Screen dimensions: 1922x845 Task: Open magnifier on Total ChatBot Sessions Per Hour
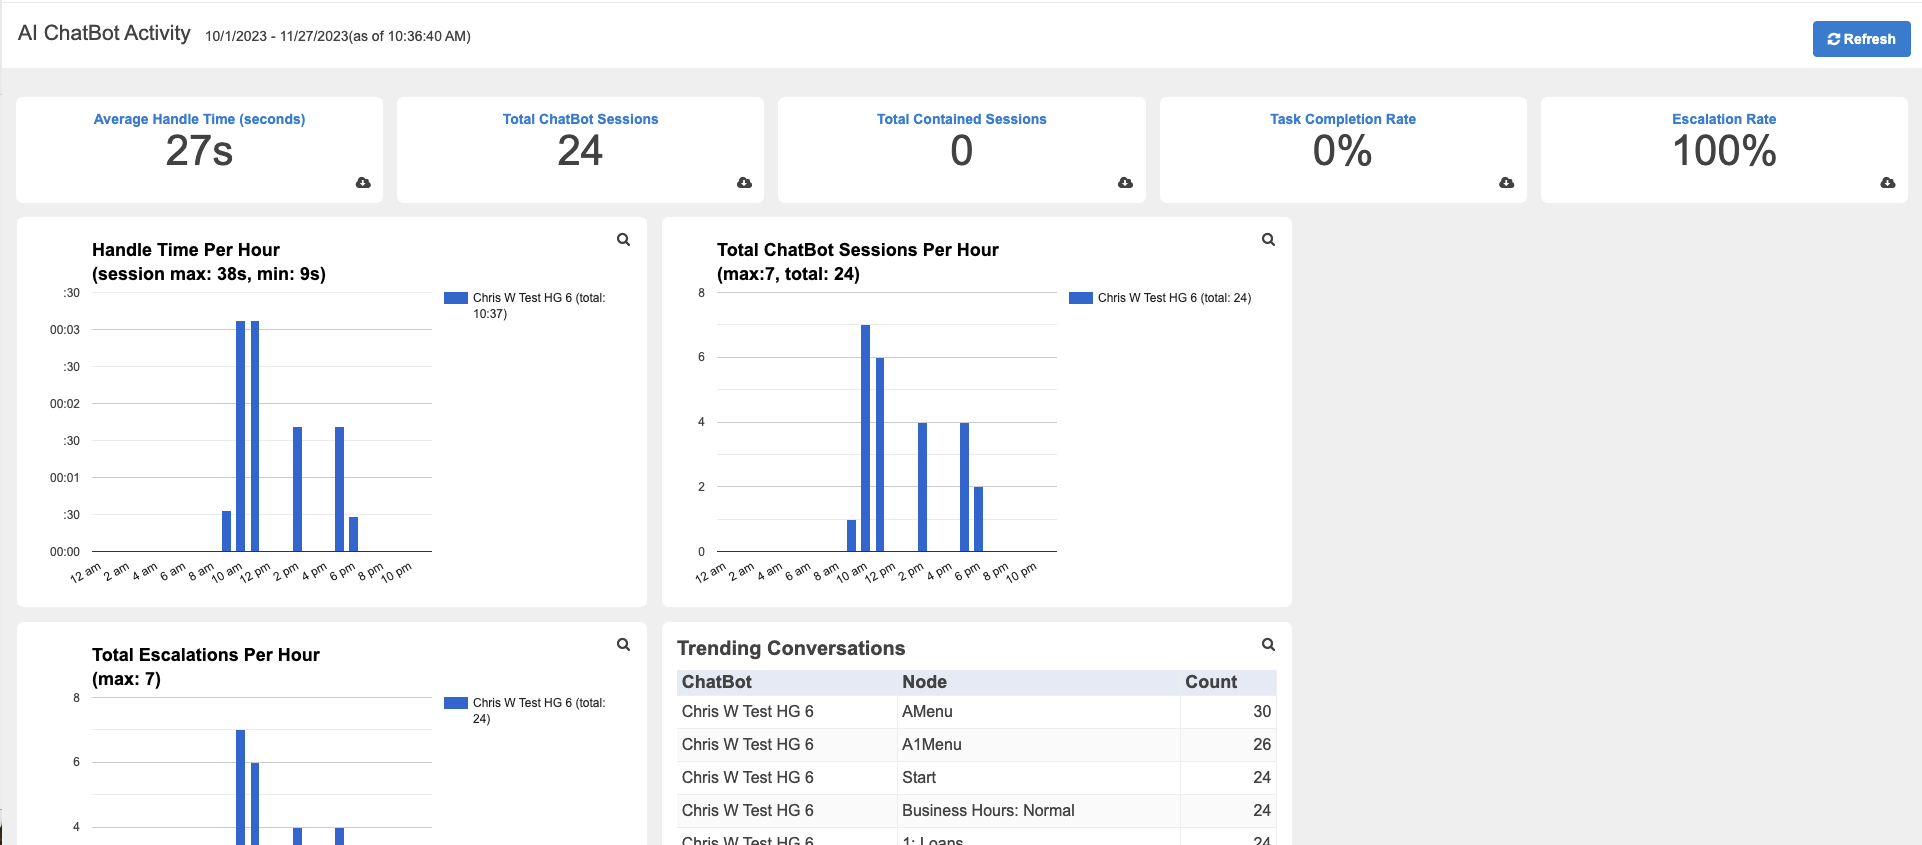(1268, 240)
